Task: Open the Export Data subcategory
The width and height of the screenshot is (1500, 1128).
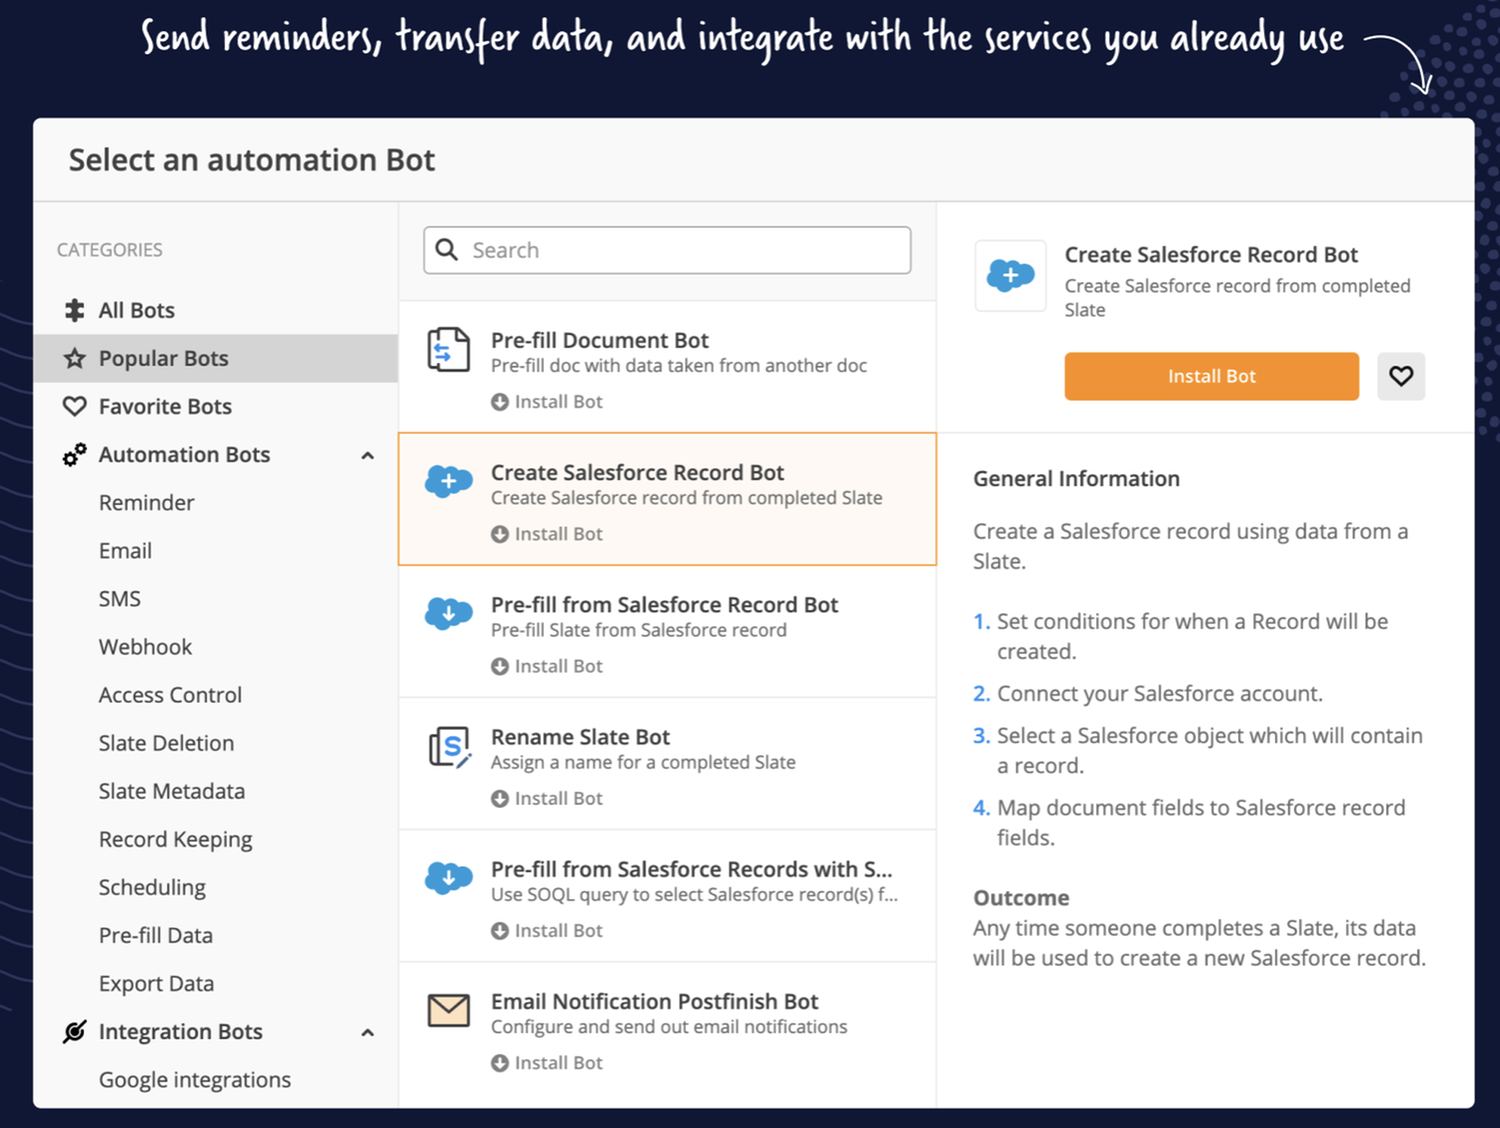Action: tap(156, 984)
